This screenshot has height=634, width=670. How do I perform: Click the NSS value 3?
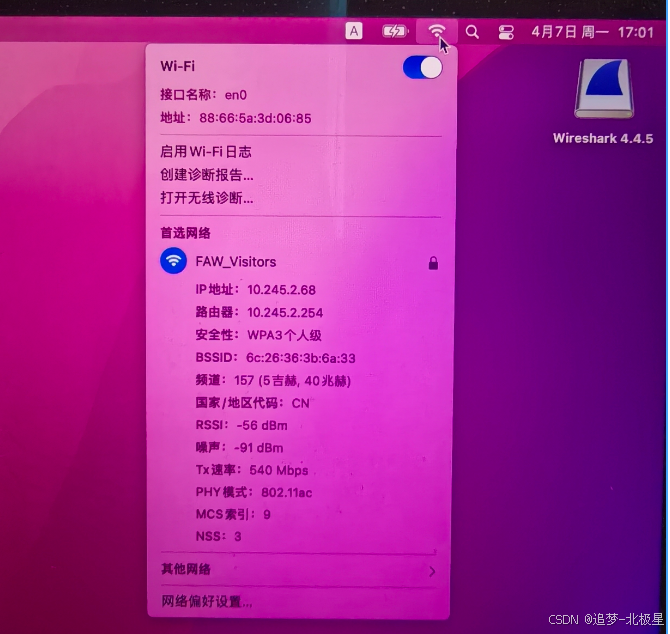[238, 537]
